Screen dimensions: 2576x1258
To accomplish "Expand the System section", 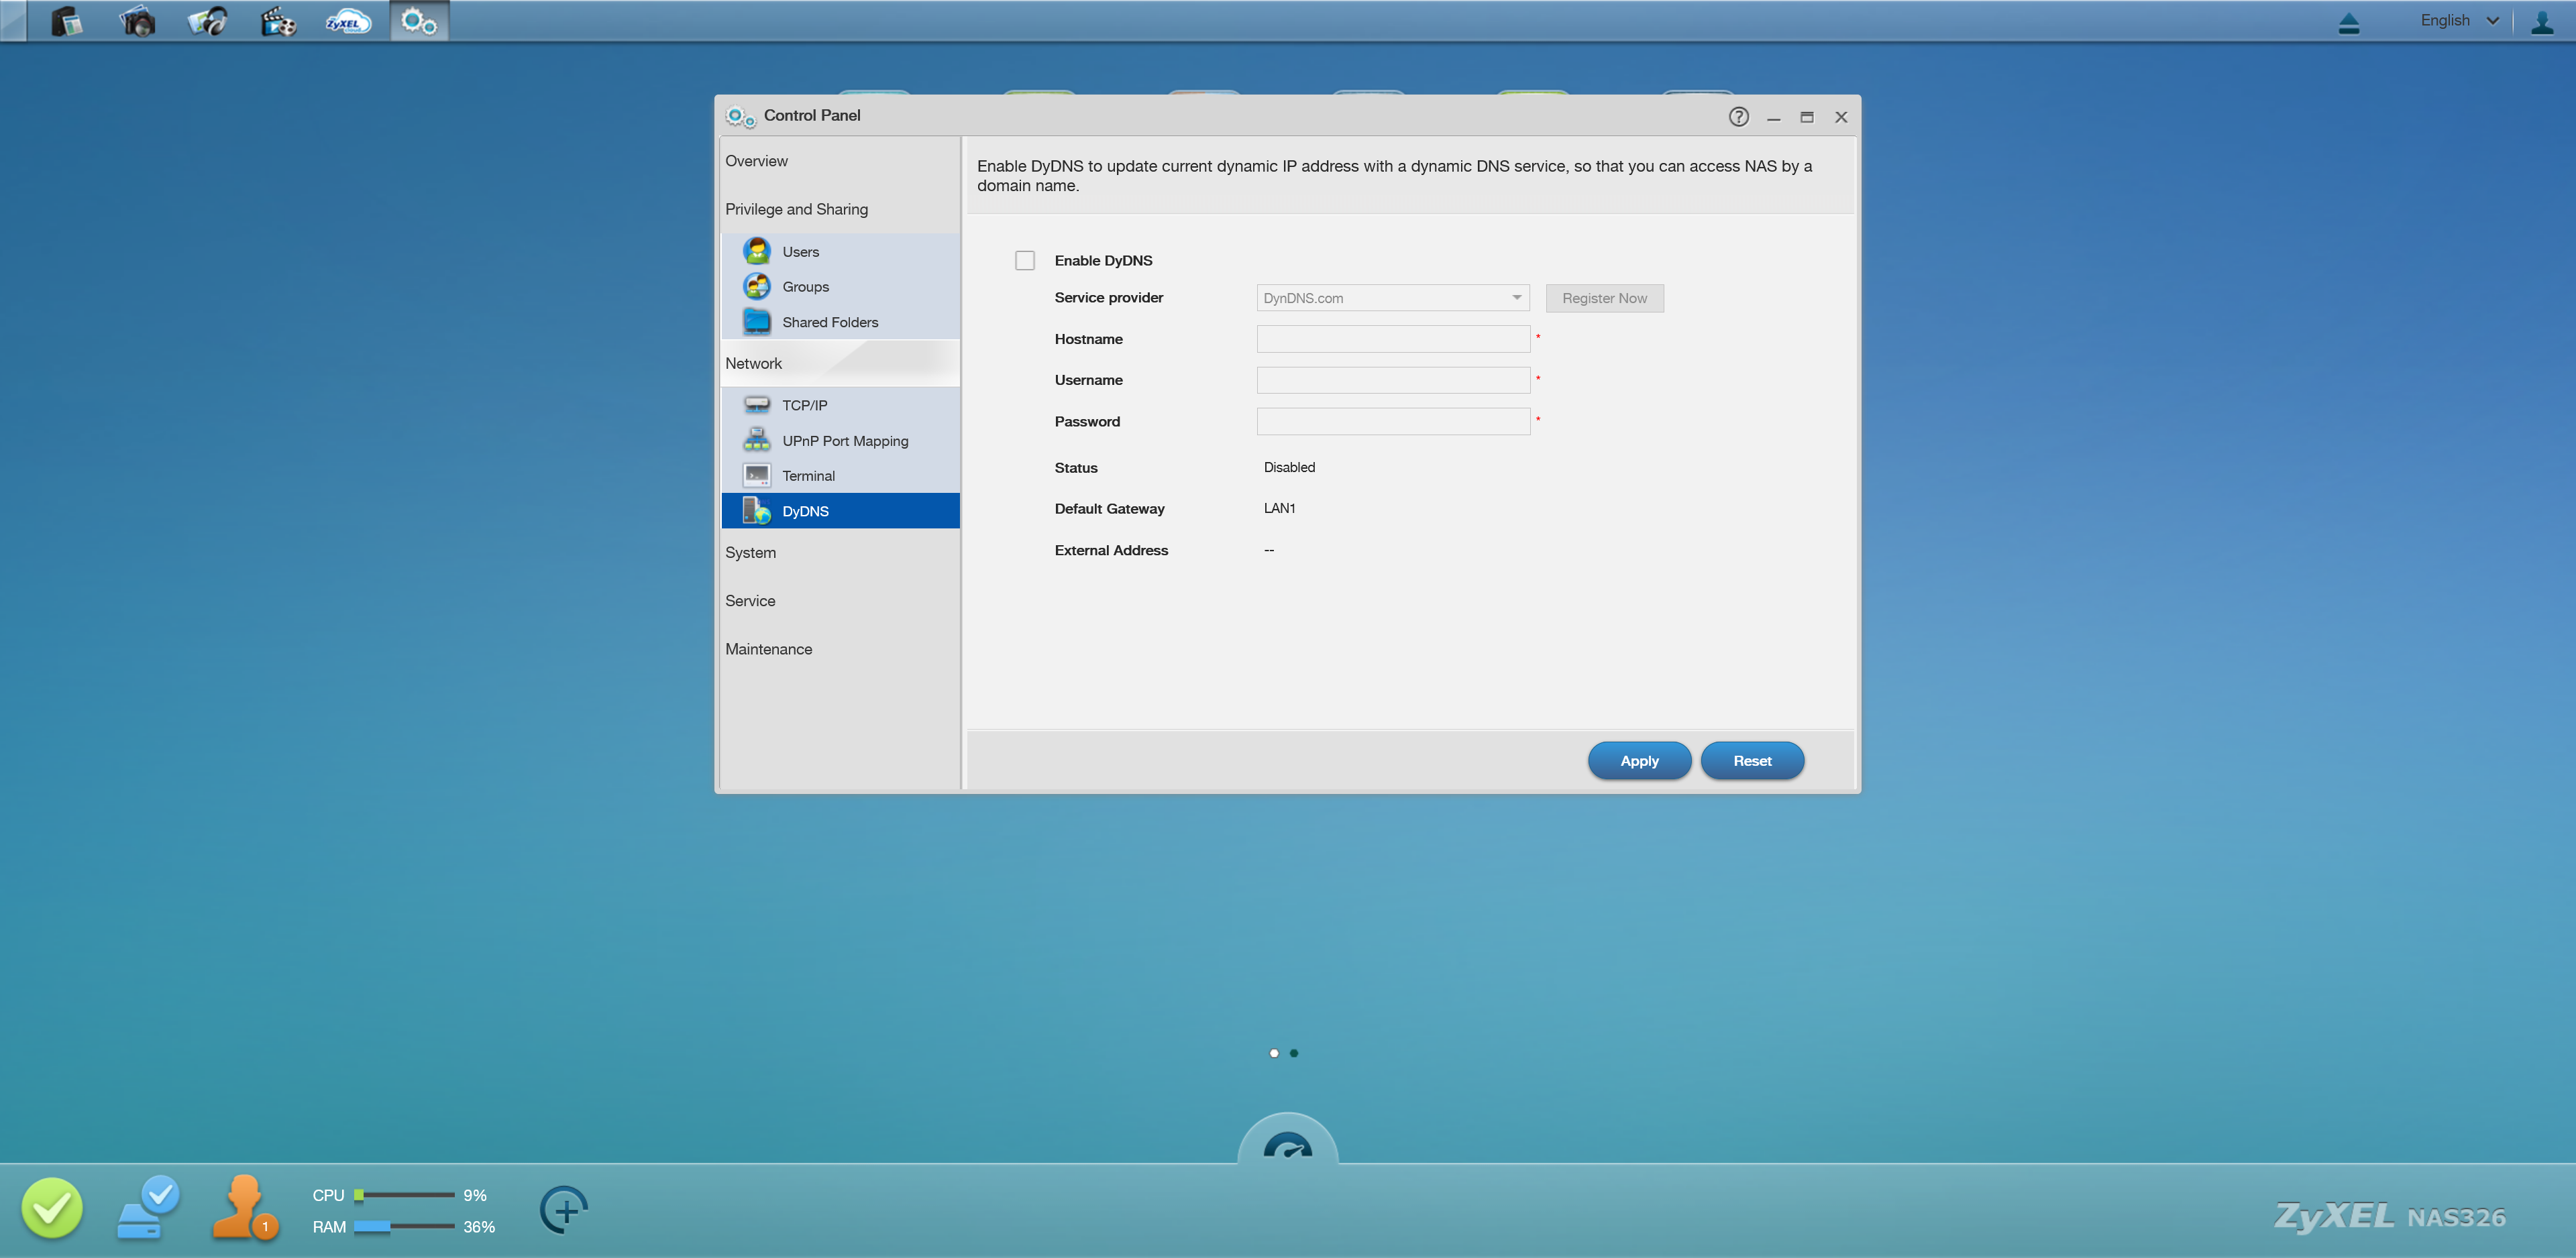I will pyautogui.click(x=751, y=553).
